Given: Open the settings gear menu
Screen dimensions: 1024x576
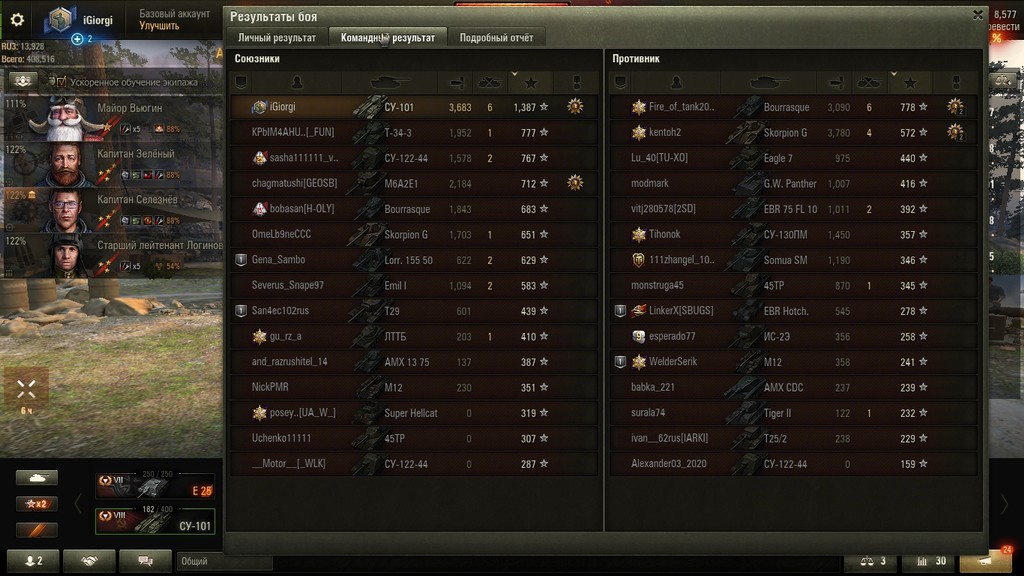Looking at the screenshot, I should pyautogui.click(x=17, y=20).
